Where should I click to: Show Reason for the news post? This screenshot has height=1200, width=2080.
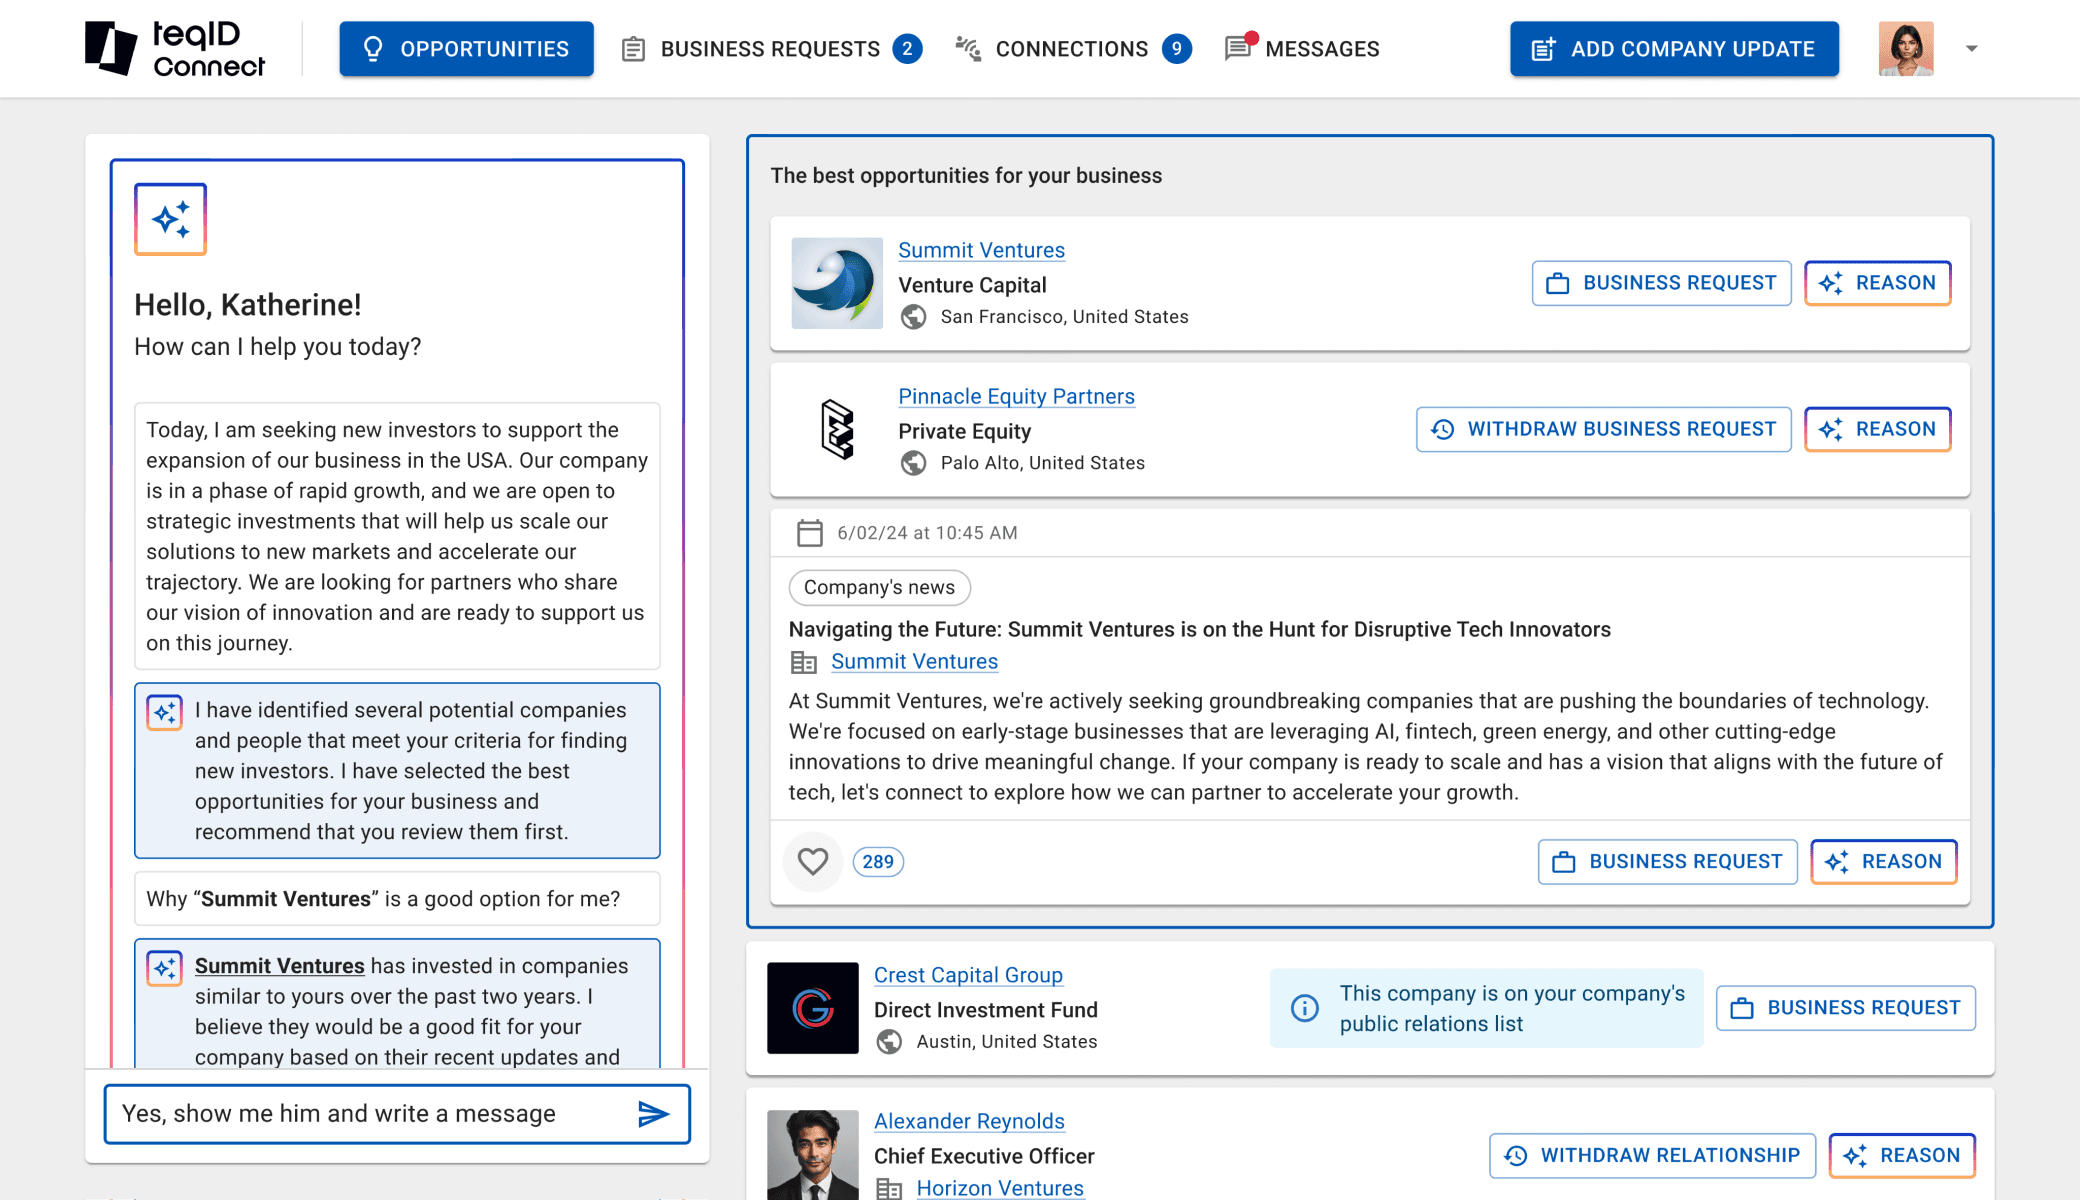pos(1884,862)
